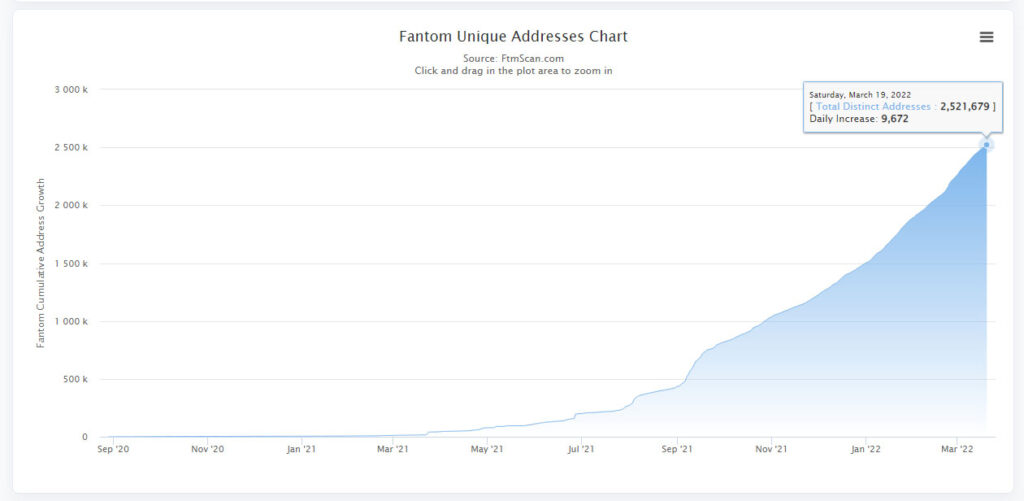Click the 'Mar '21' x-axis label
1024x501 pixels.
click(393, 449)
